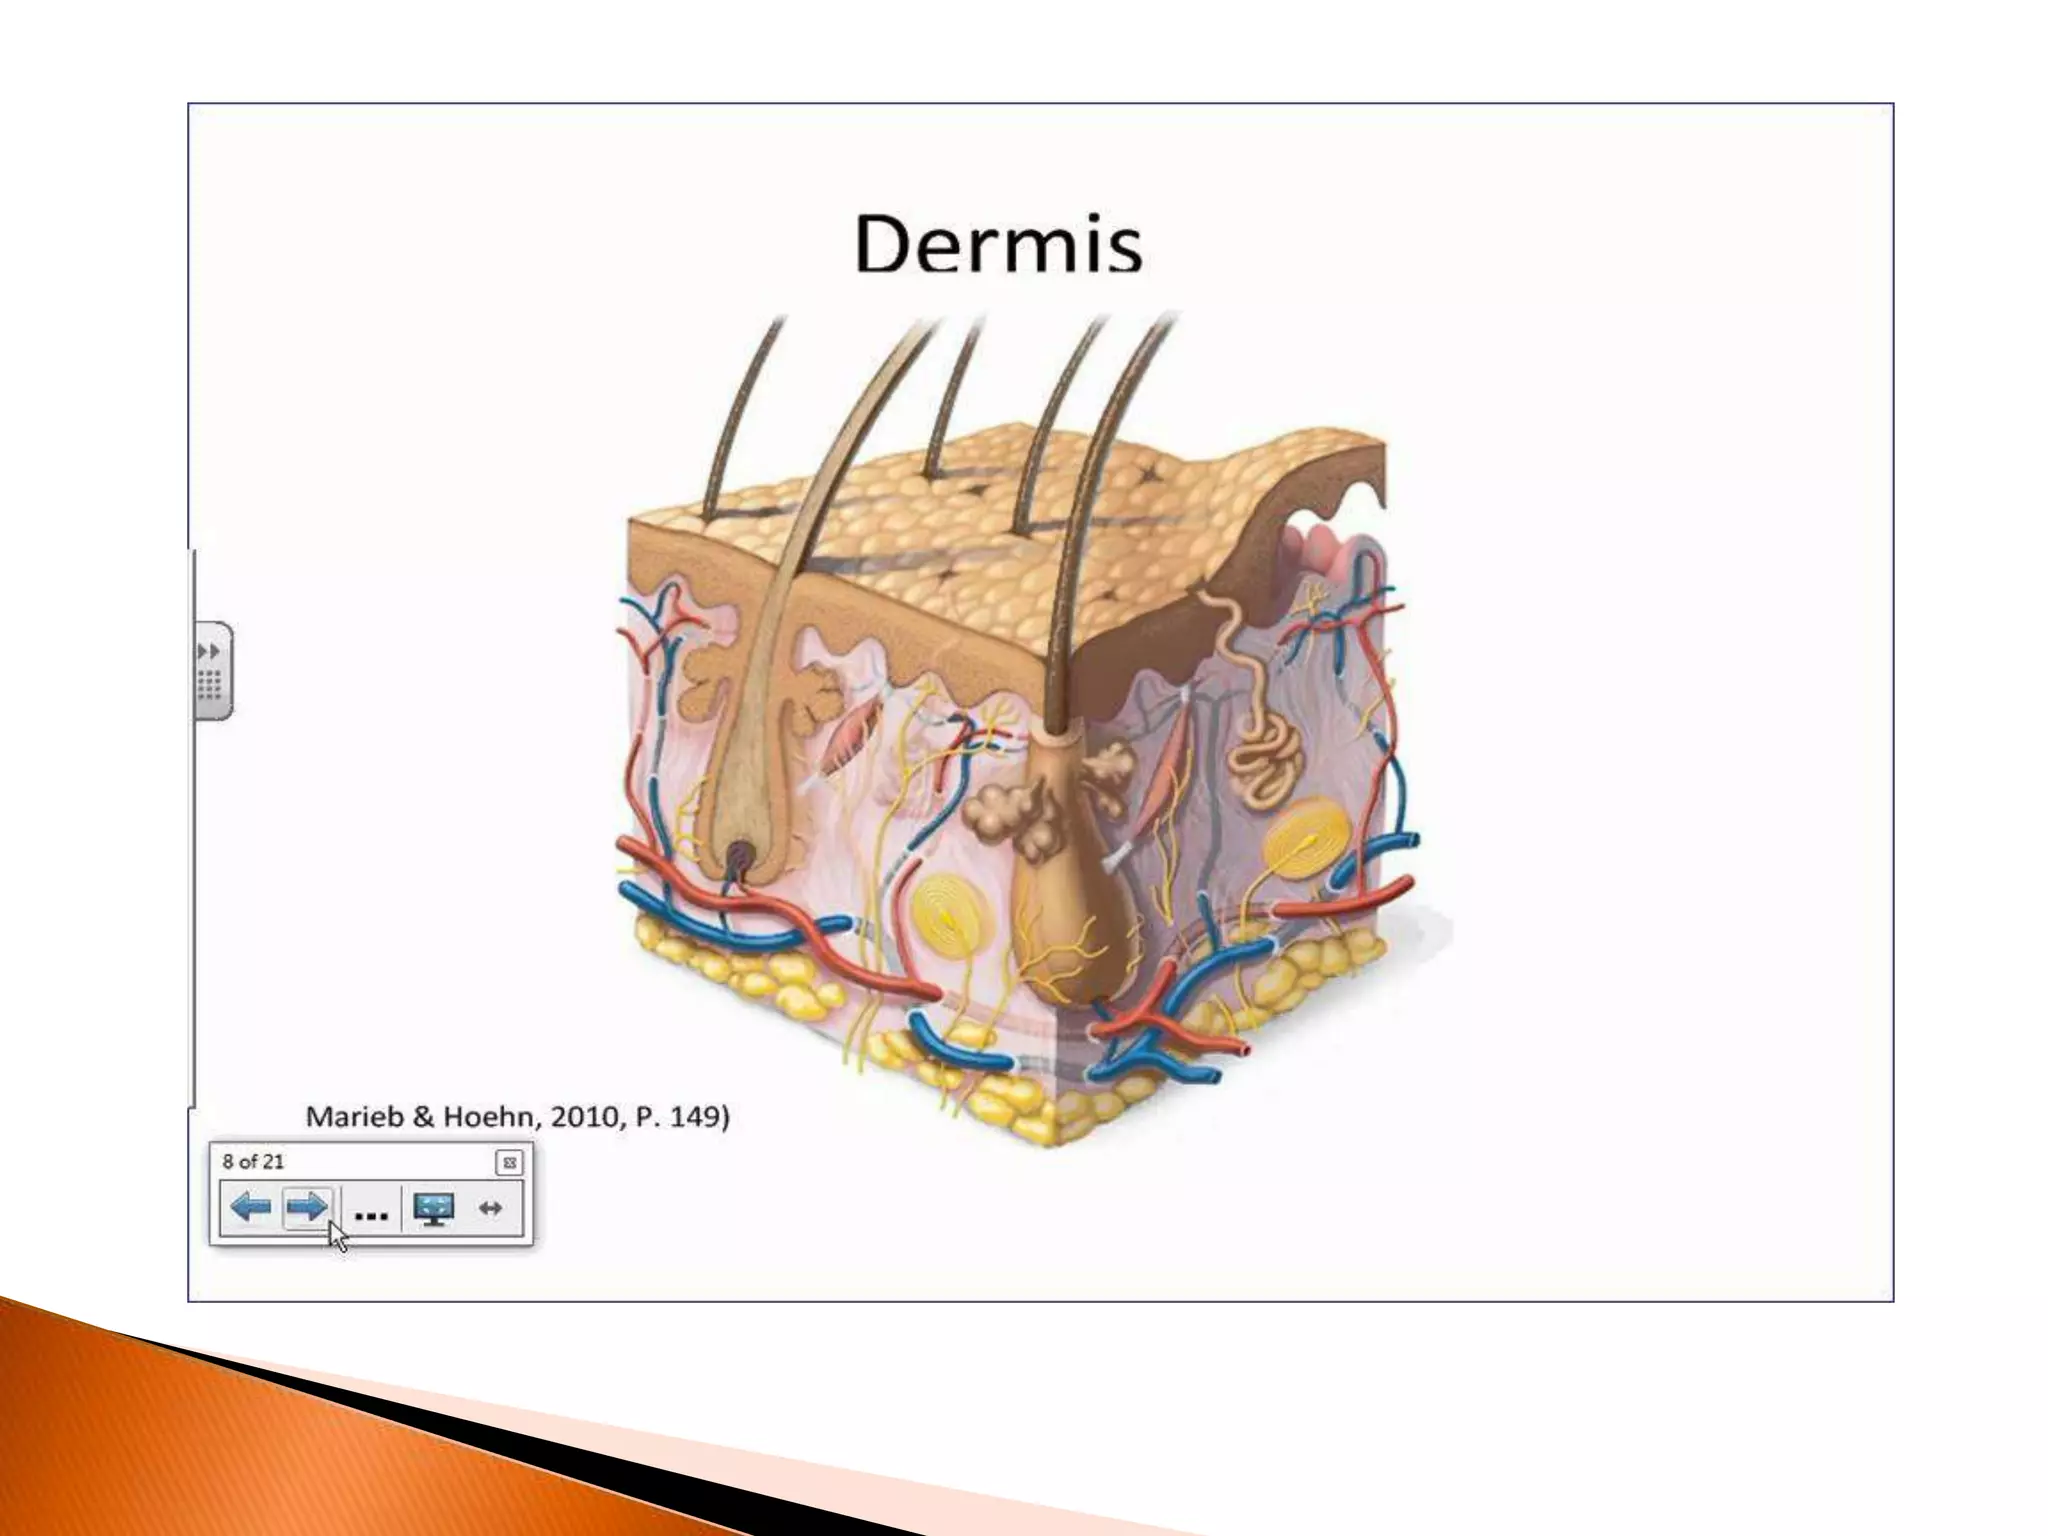Expand the side panel double-arrow tab

[x=209, y=650]
